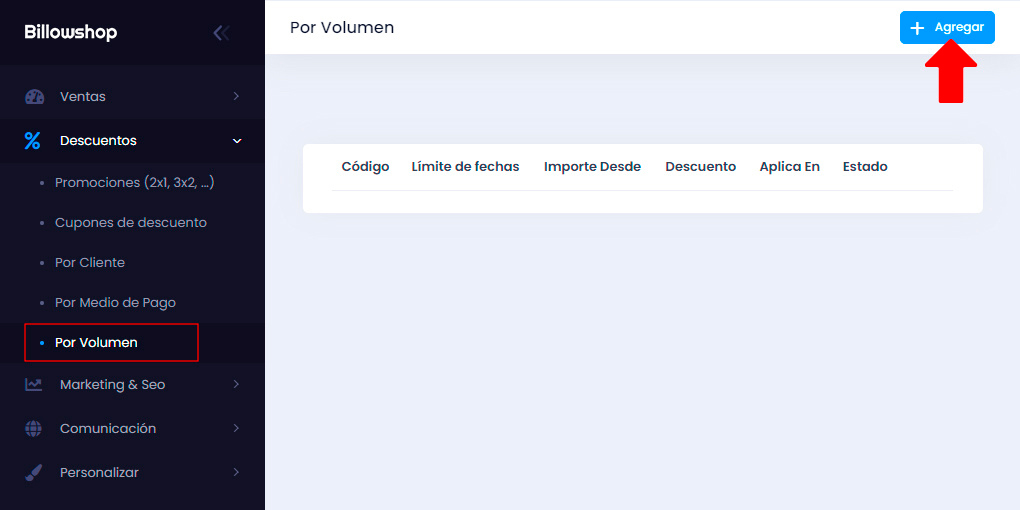This screenshot has width=1020, height=510.
Task: Click the Personalizar paintbrush icon
Action: pyautogui.click(x=35, y=473)
